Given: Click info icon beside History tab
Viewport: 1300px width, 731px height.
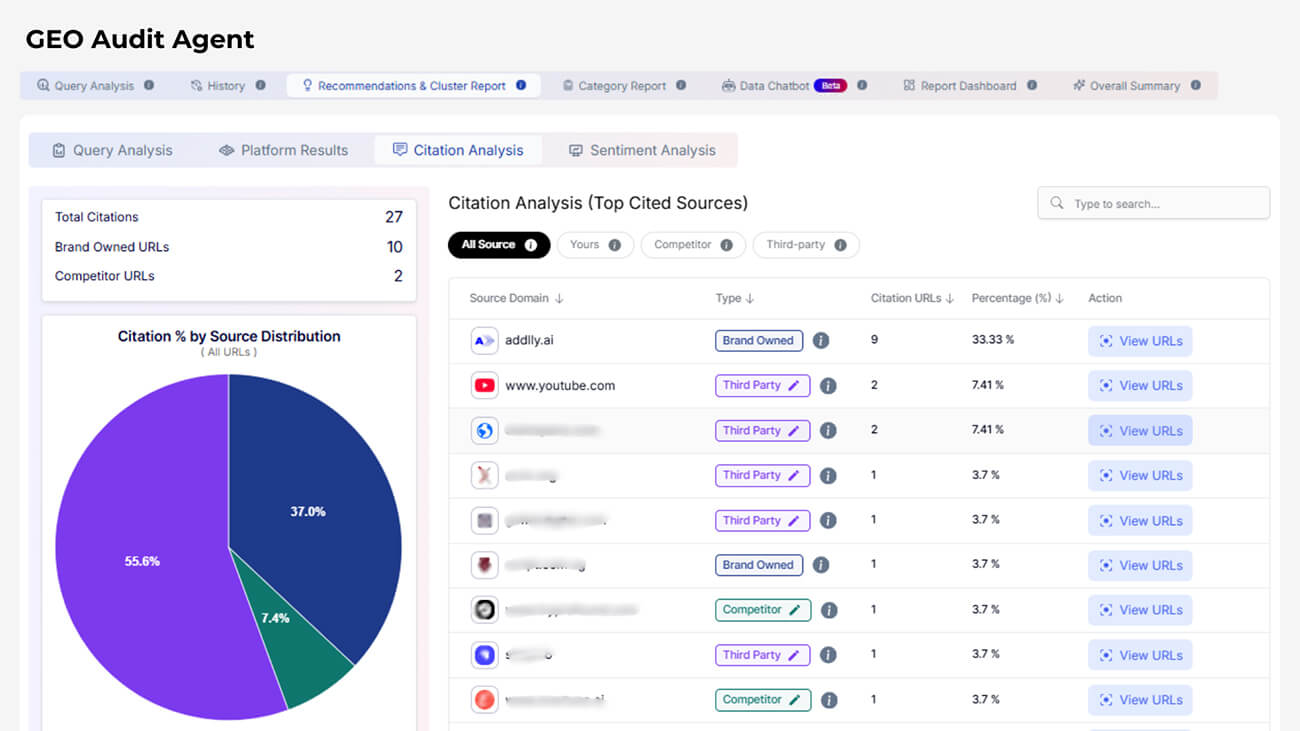Looking at the screenshot, I should coord(260,85).
